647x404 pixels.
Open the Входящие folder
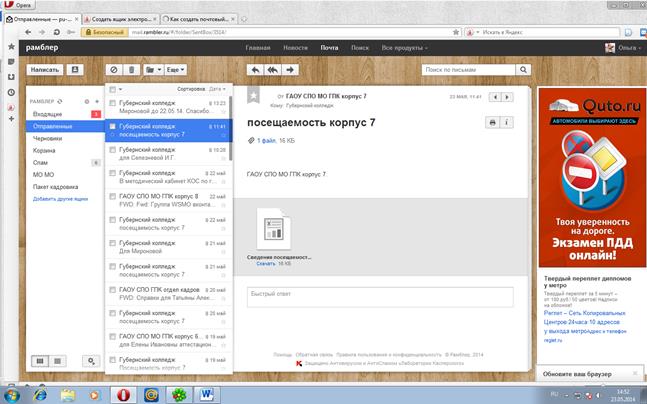[47, 114]
